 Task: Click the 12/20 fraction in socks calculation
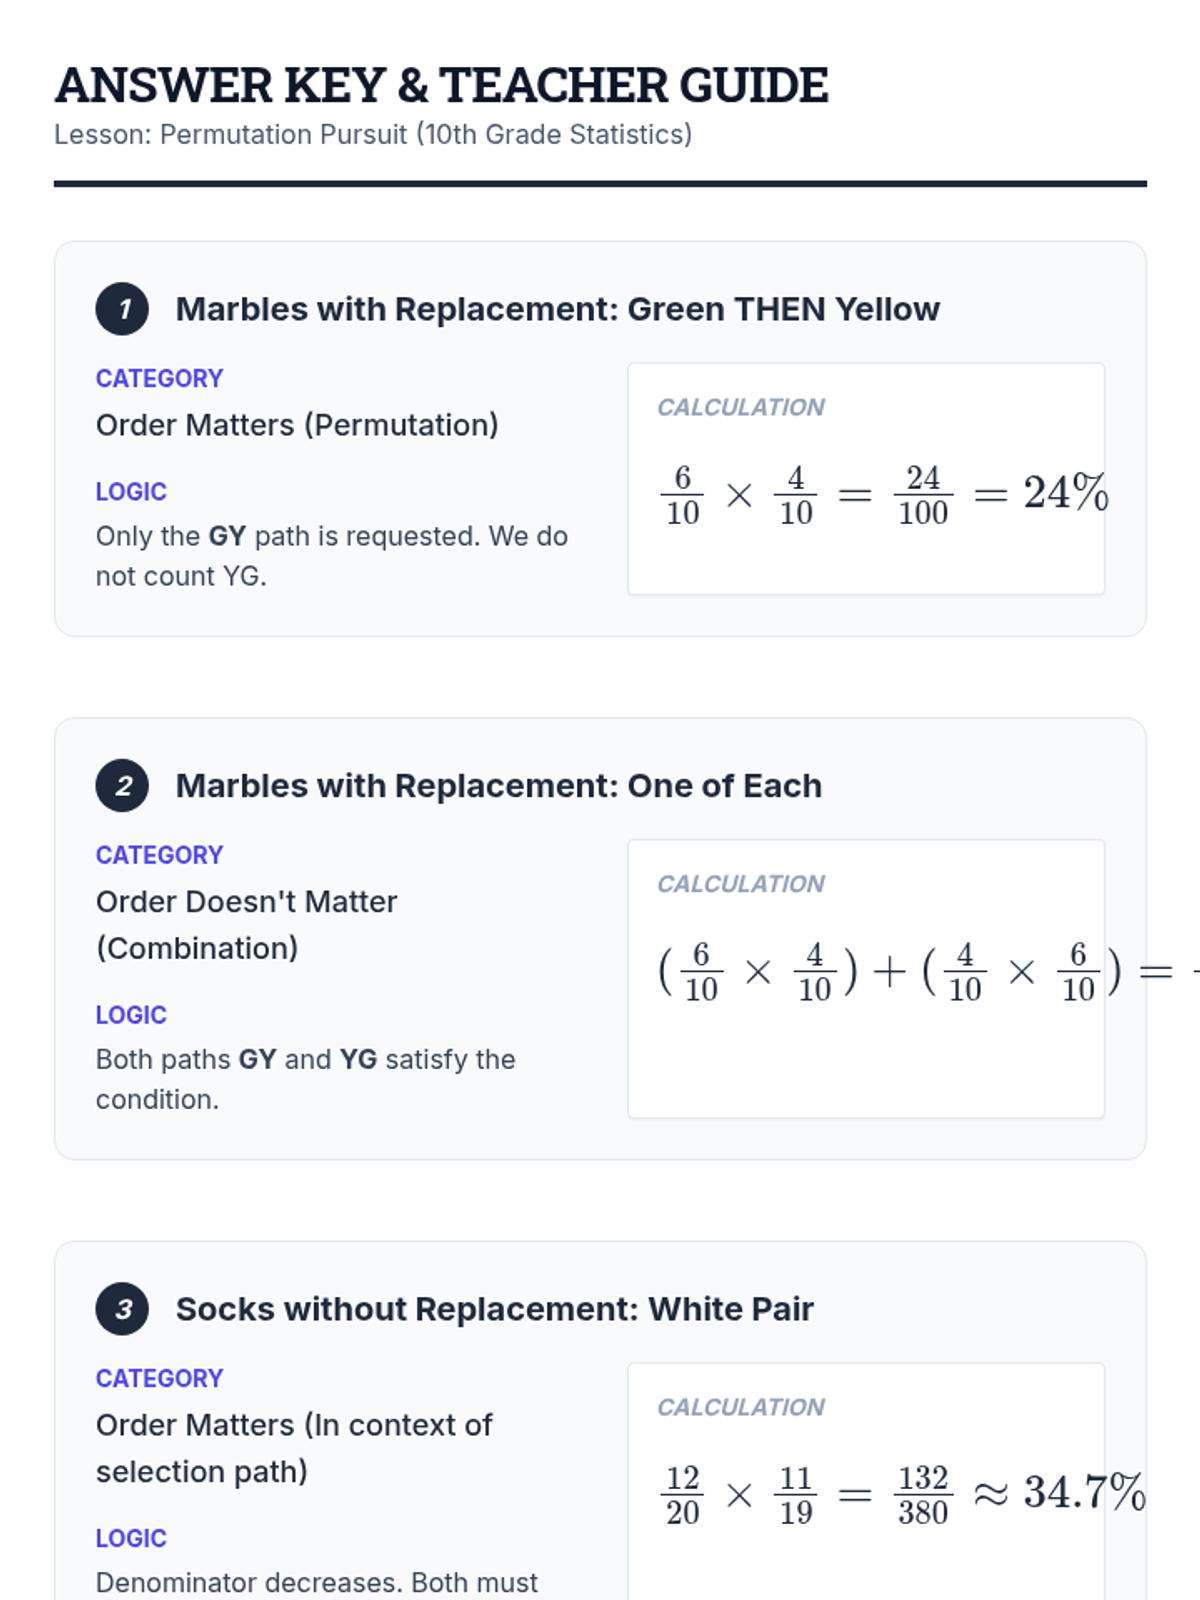[682, 1495]
